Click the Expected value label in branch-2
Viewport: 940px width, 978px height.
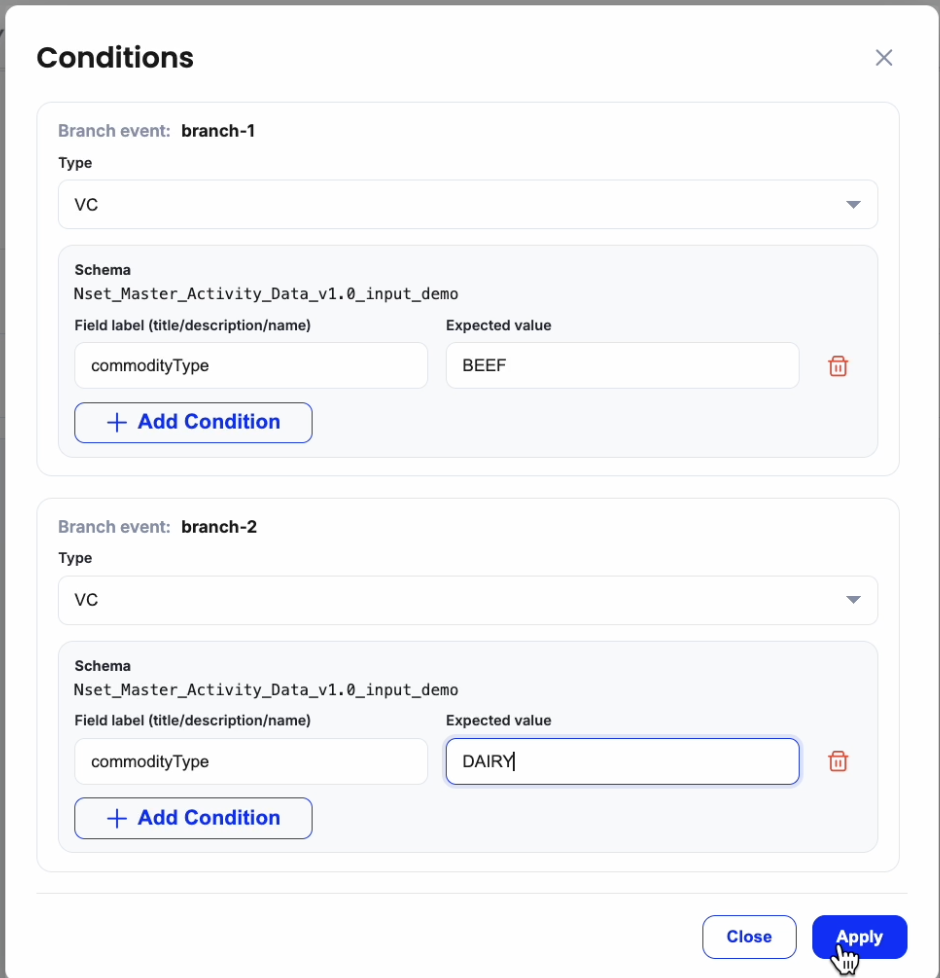coord(498,720)
